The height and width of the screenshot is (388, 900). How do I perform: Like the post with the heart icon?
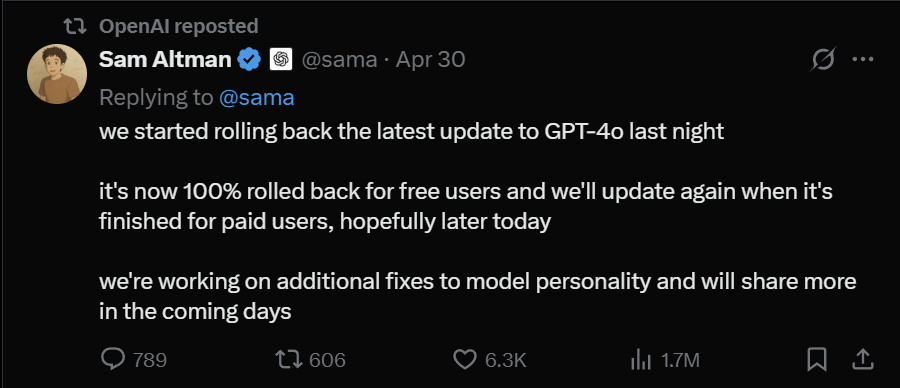click(465, 360)
